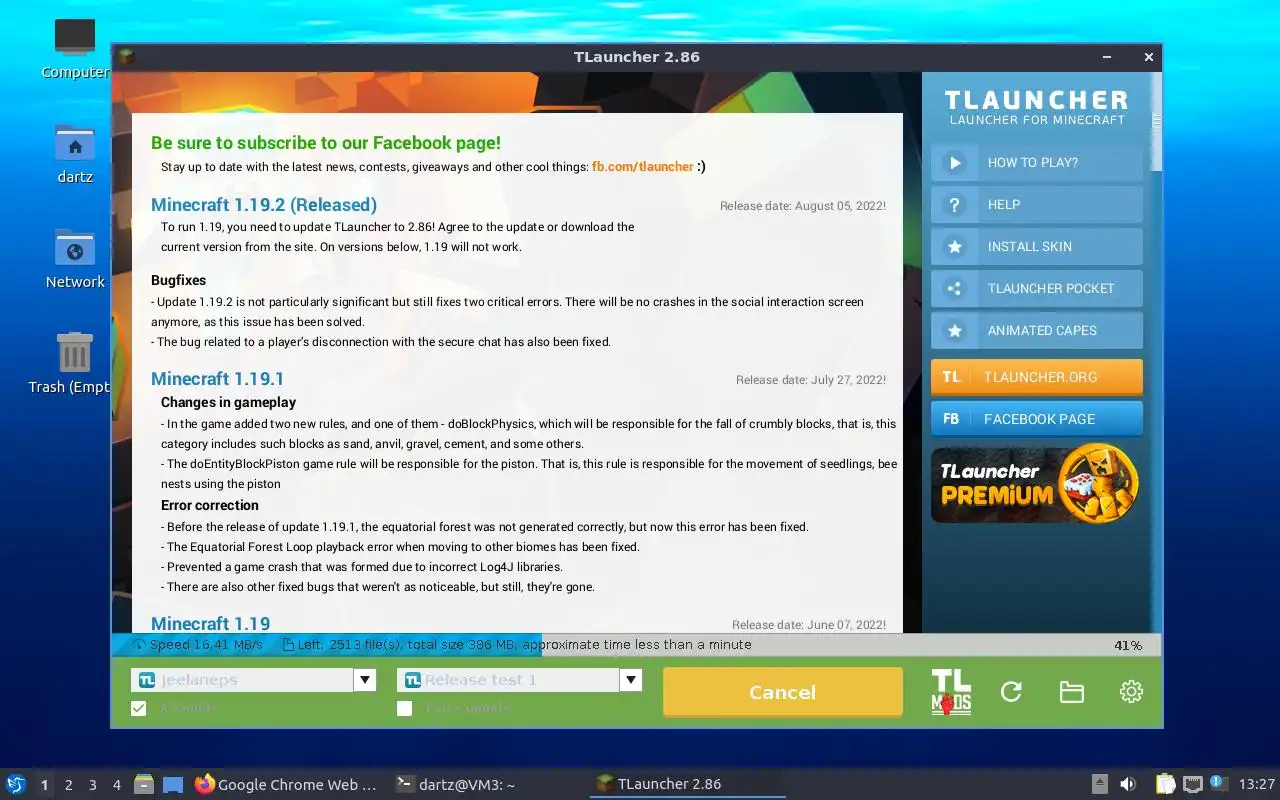Open the TL Mods icon
1280x800 pixels.
pyautogui.click(x=951, y=692)
